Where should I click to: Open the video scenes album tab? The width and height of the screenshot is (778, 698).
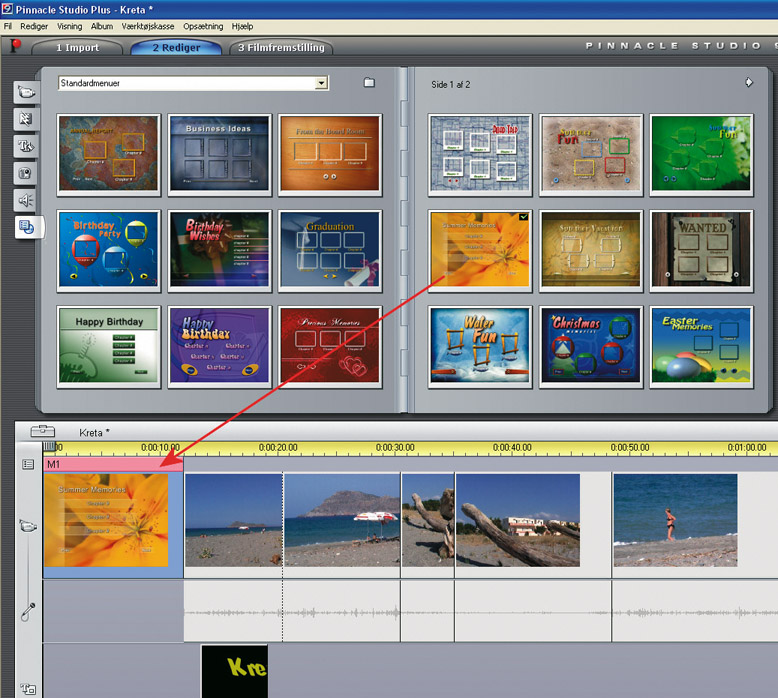26,92
